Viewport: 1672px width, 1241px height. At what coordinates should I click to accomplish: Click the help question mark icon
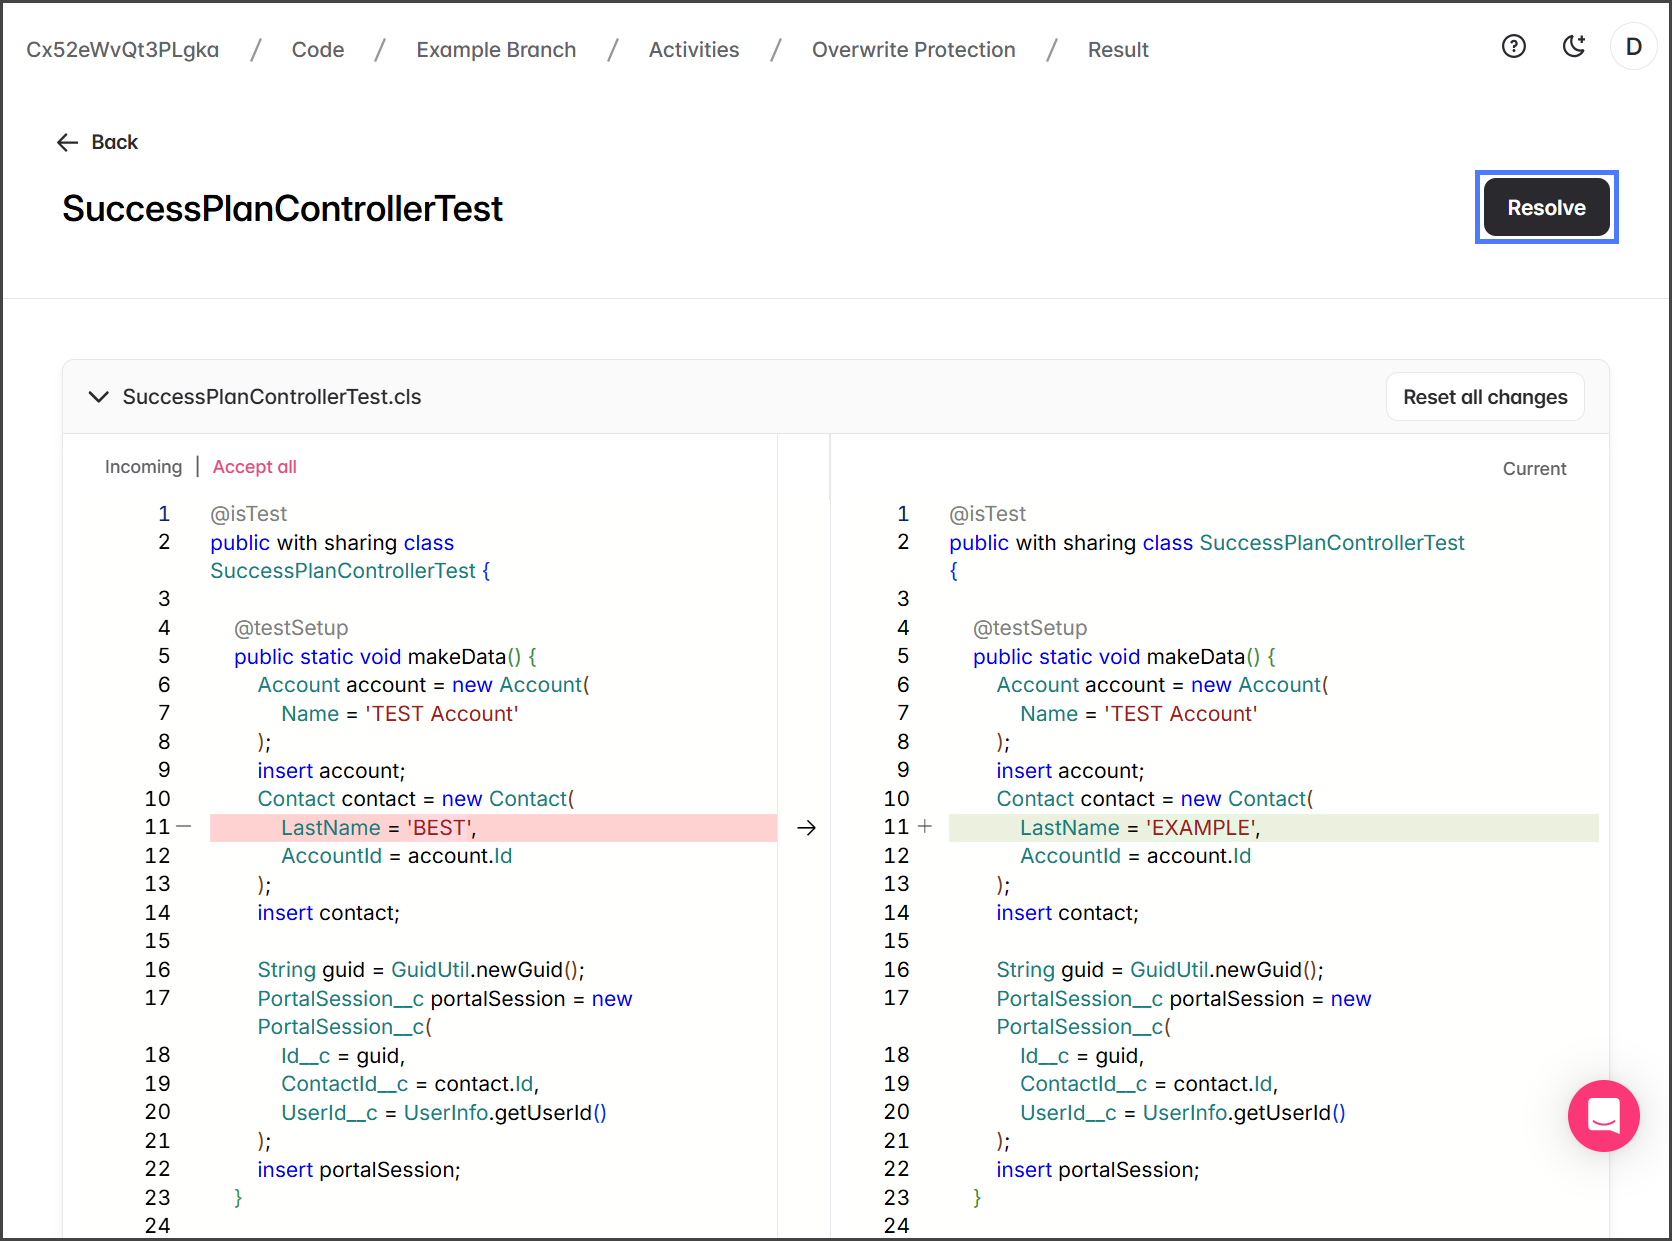pyautogui.click(x=1513, y=47)
